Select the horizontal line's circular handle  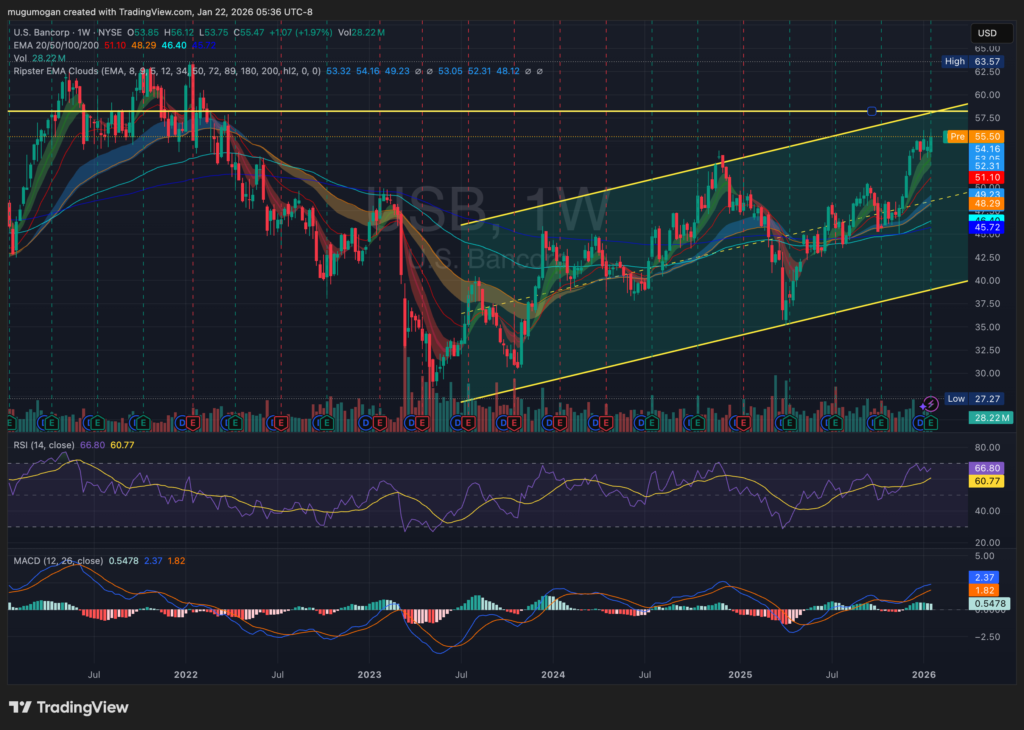tap(873, 111)
